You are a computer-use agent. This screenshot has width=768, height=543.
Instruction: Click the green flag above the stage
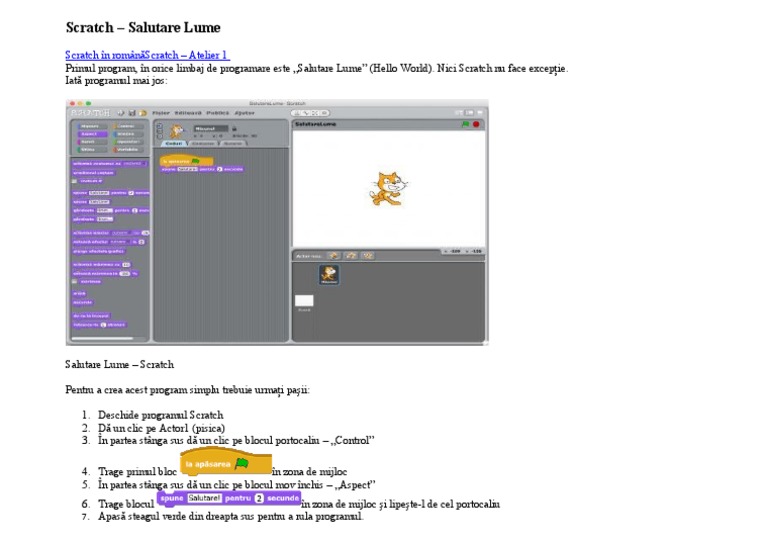click(x=465, y=124)
